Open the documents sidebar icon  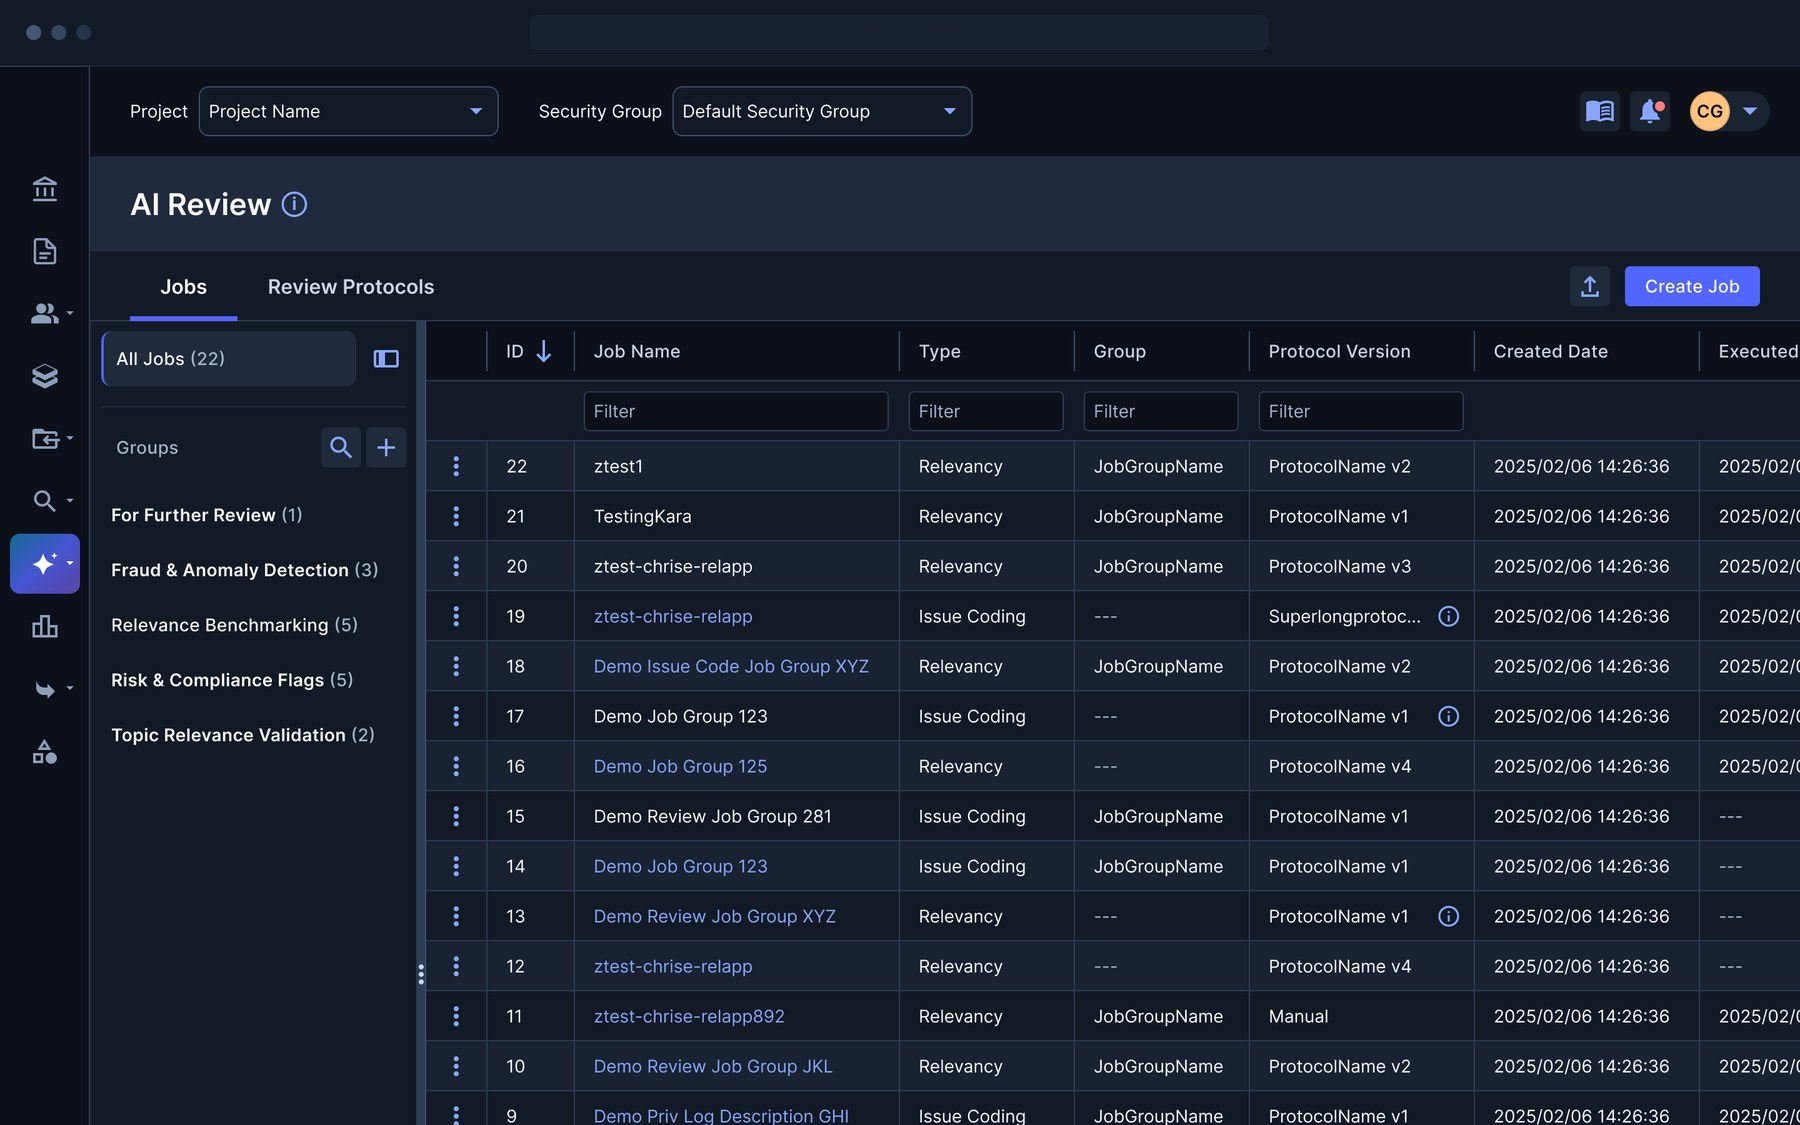click(44, 251)
